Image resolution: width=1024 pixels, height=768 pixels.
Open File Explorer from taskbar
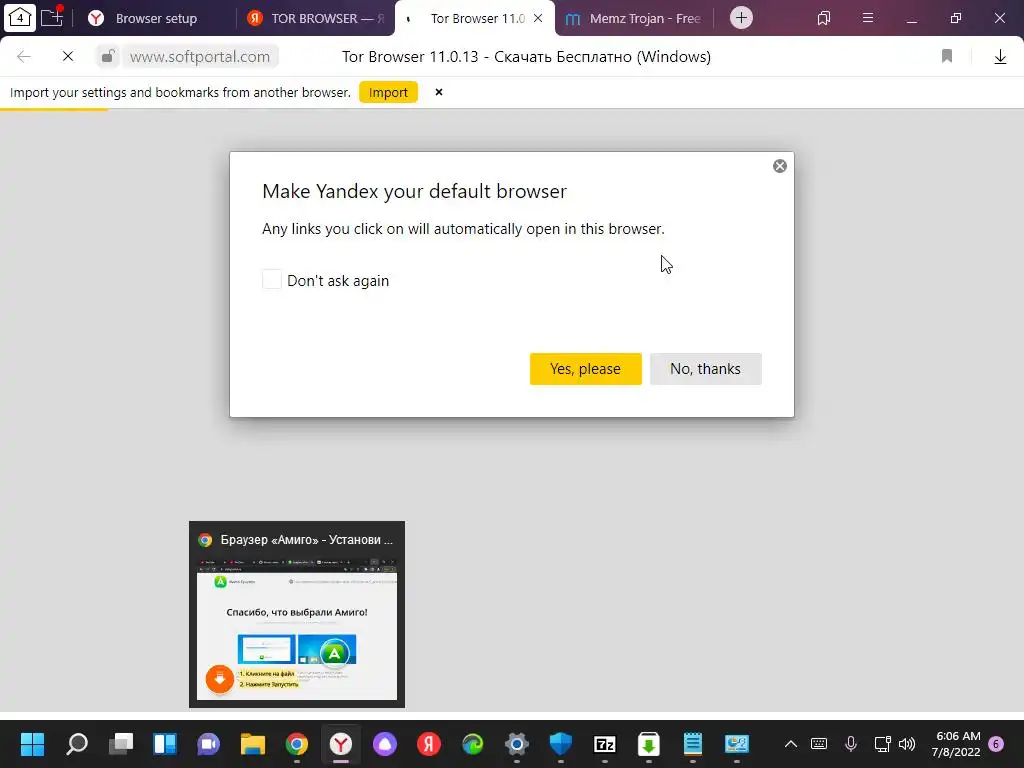coord(253,744)
